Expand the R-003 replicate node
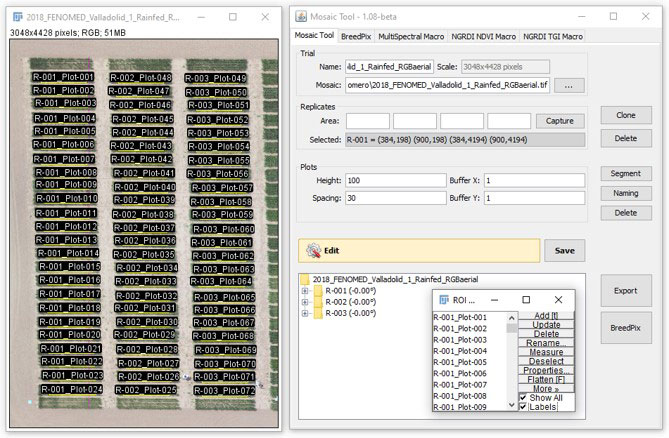 click(x=305, y=313)
